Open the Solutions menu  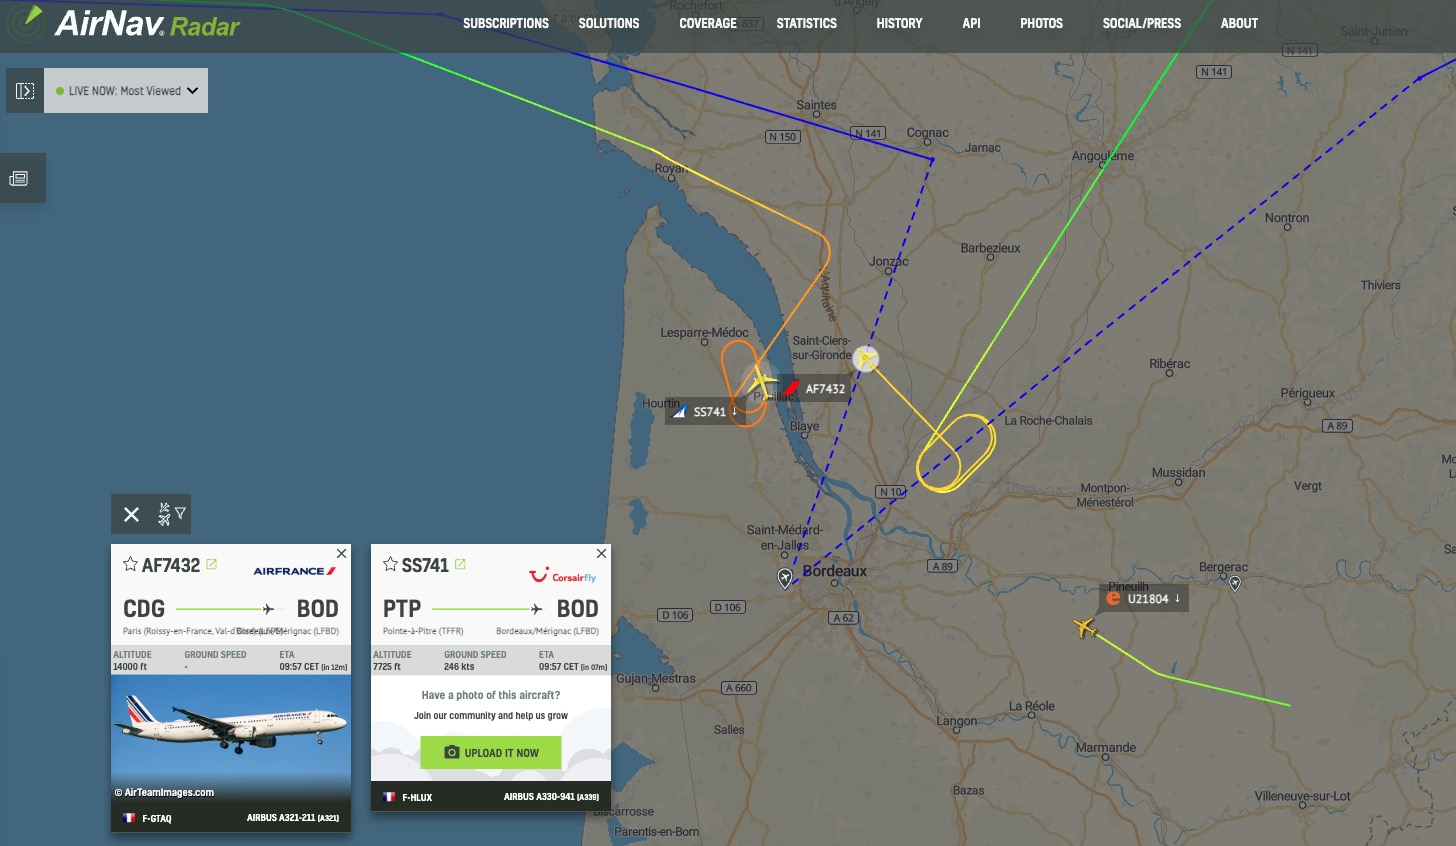tap(609, 23)
